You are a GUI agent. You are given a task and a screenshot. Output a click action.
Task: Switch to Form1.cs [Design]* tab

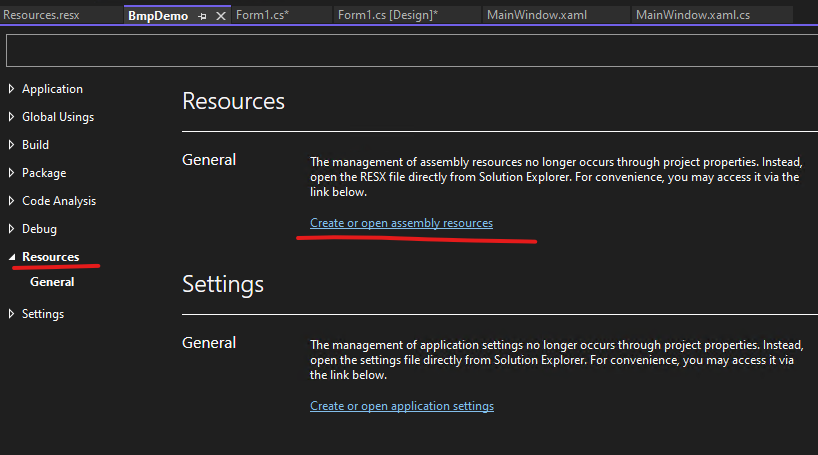pyautogui.click(x=388, y=16)
